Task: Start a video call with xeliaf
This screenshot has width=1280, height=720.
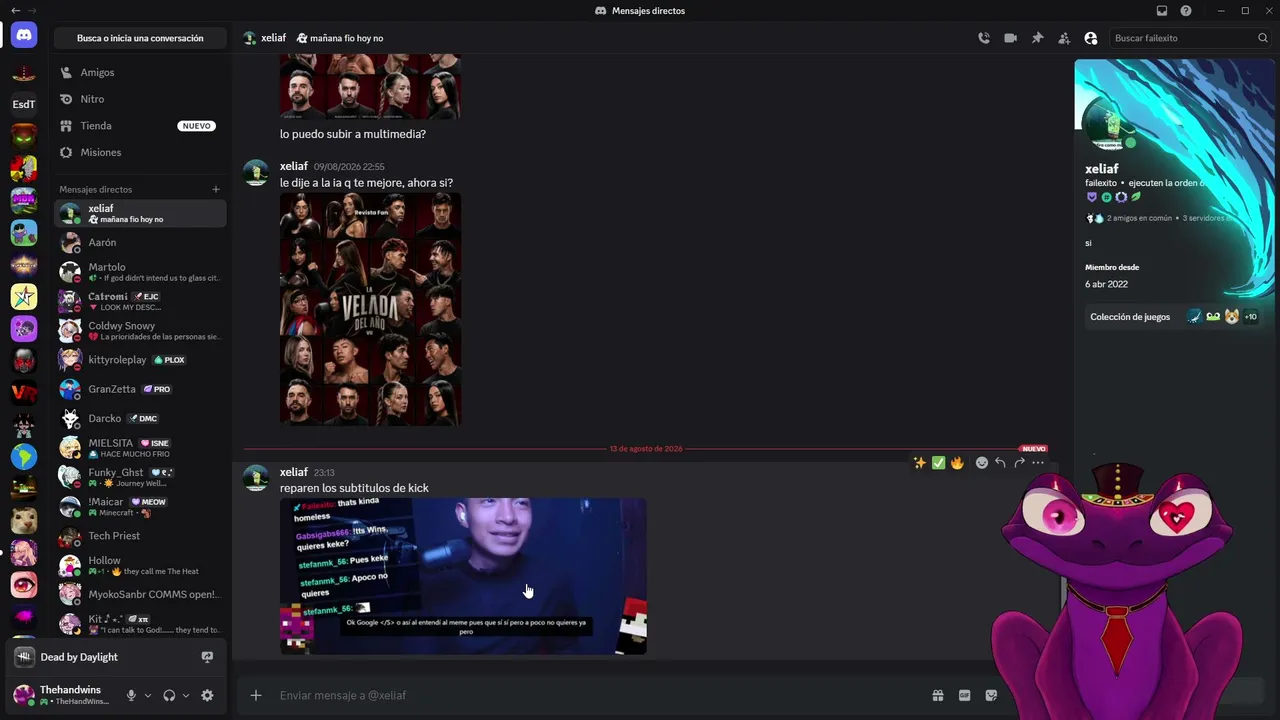Action: (x=1011, y=38)
